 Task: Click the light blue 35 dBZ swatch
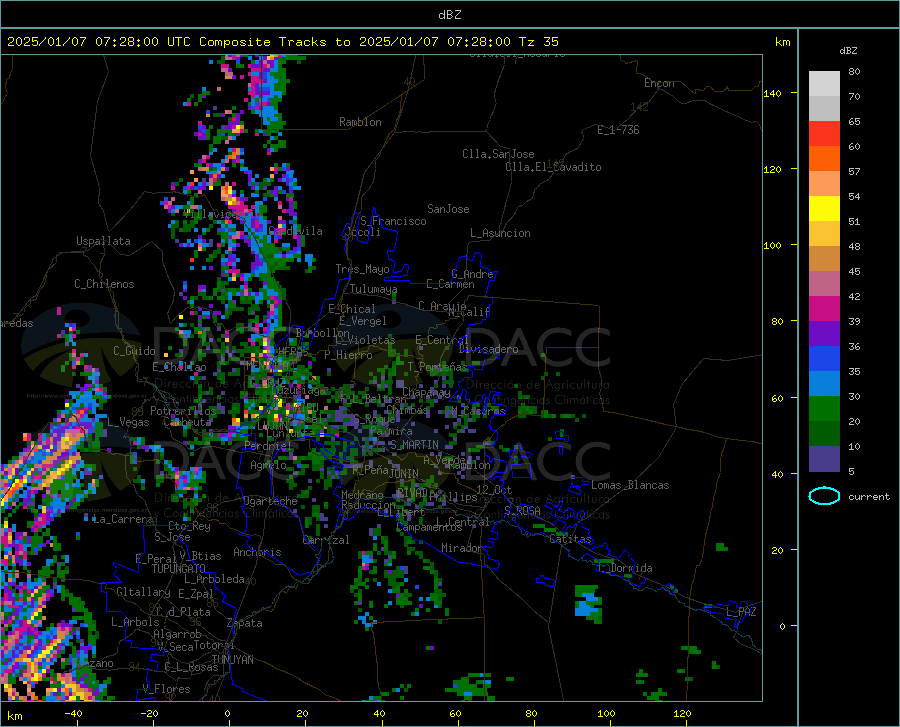(824, 384)
